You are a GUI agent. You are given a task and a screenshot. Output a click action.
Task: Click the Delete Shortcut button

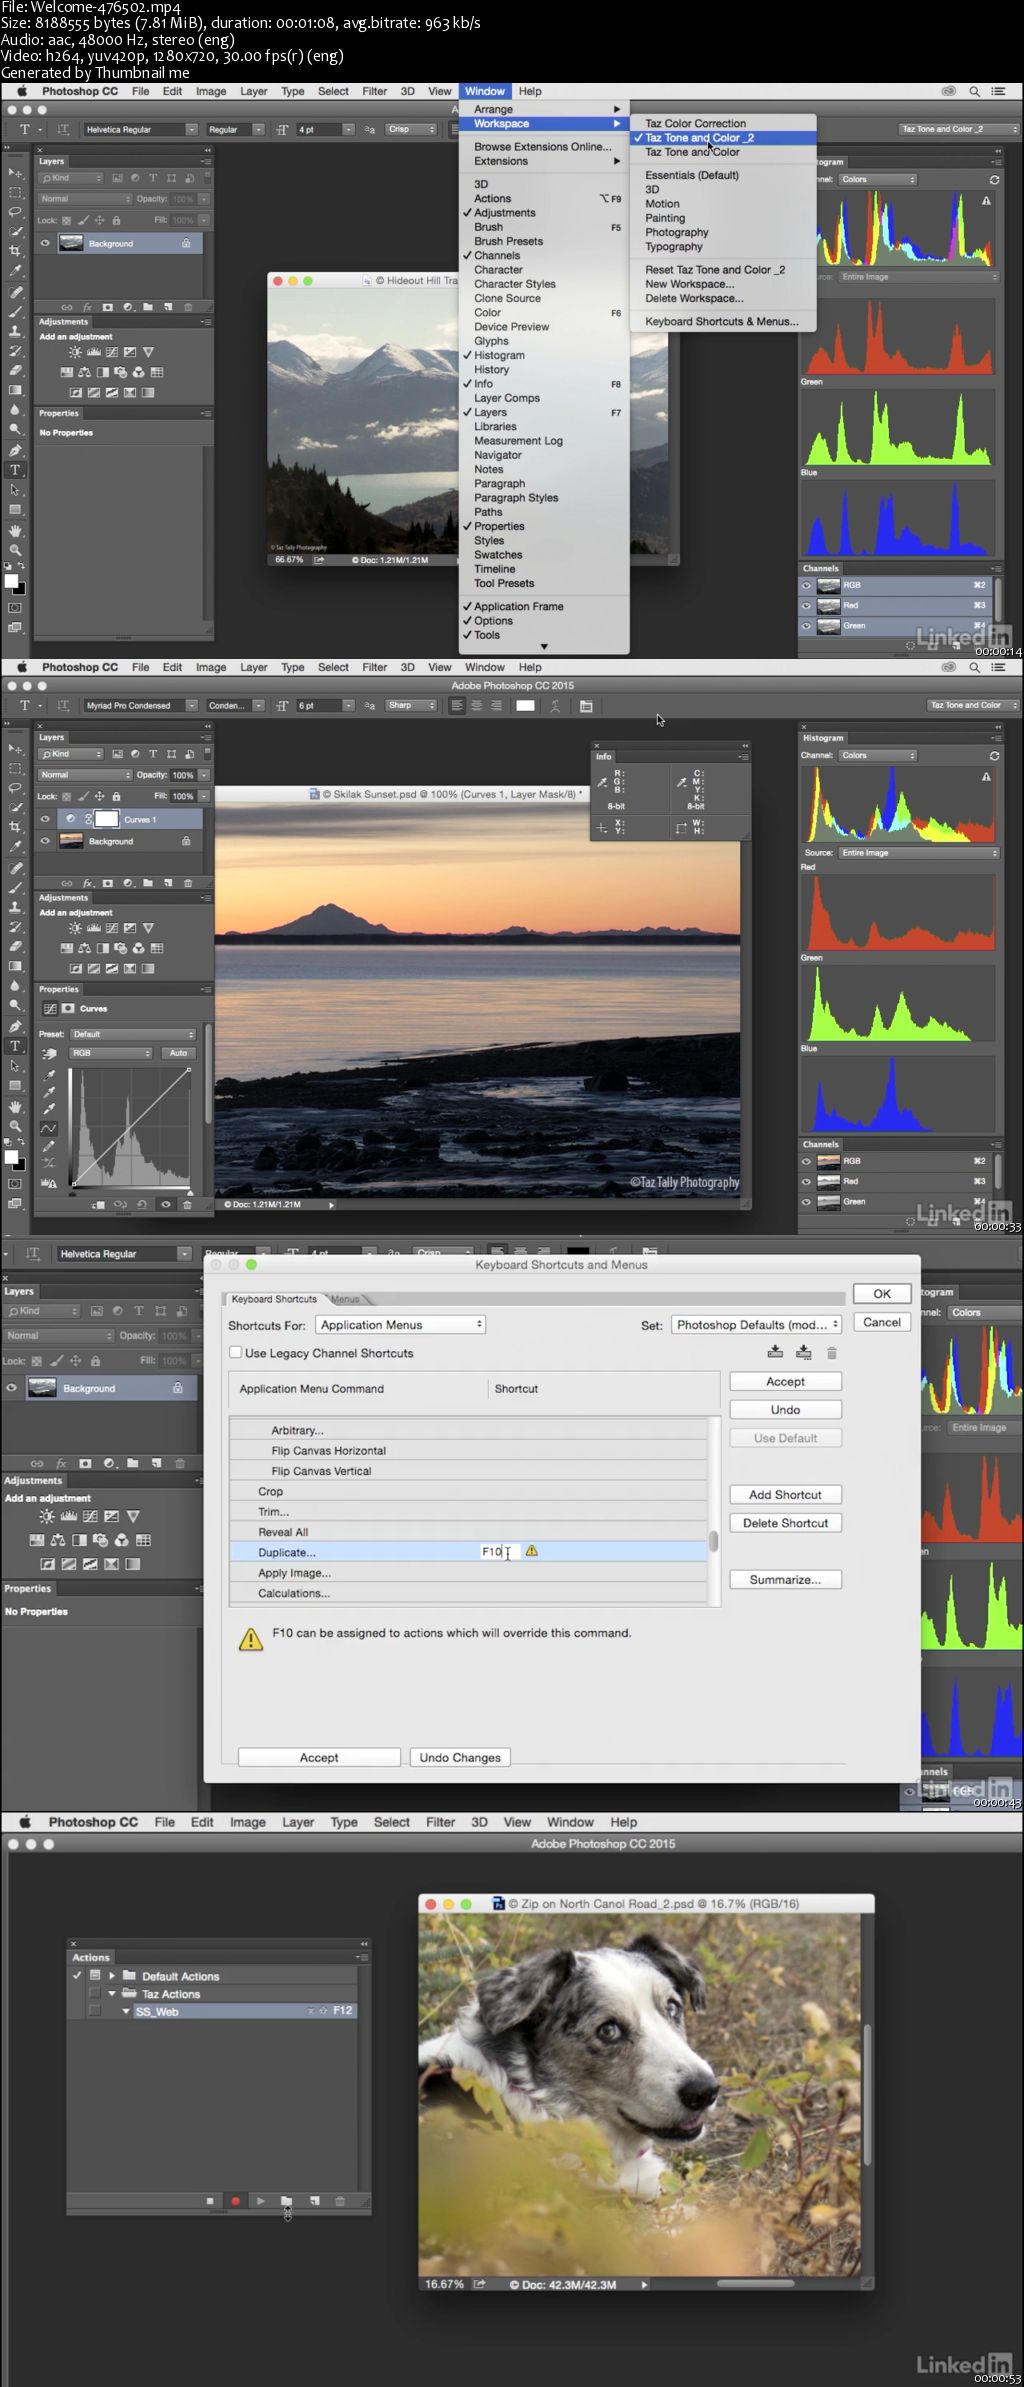tap(785, 1522)
